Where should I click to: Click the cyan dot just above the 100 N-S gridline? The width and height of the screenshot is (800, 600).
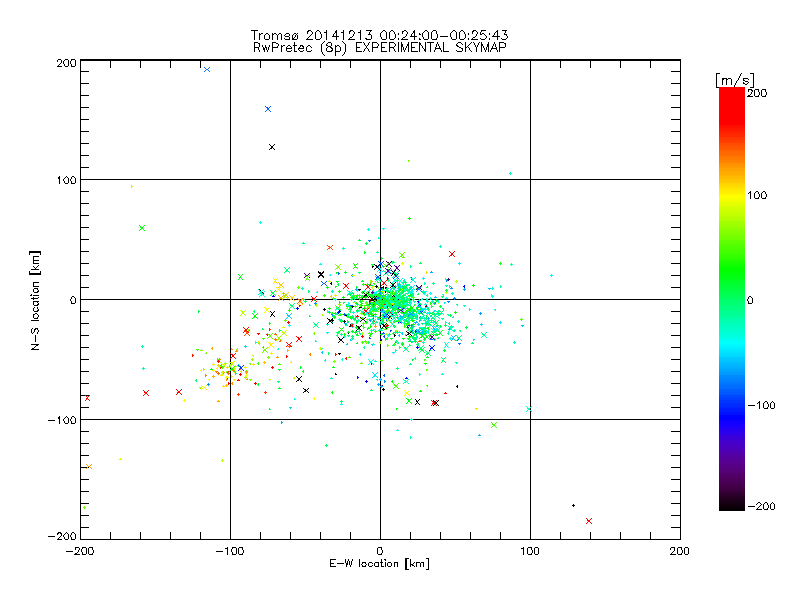[x=510, y=173]
